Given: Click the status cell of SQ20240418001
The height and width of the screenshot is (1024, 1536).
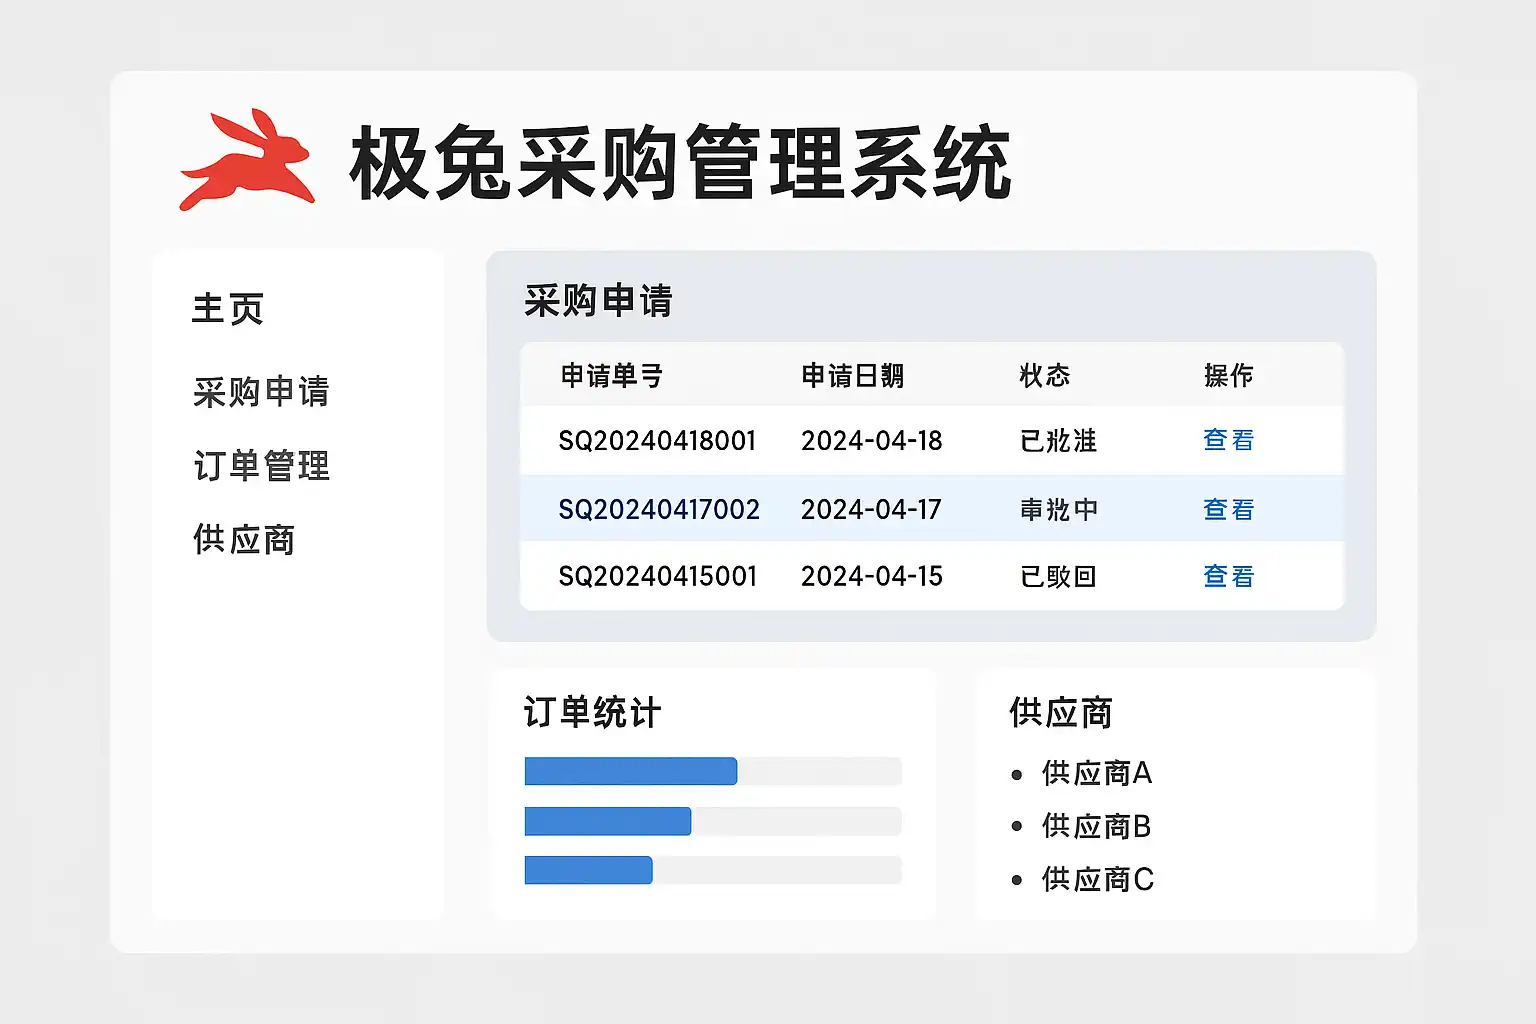Looking at the screenshot, I should [1059, 441].
